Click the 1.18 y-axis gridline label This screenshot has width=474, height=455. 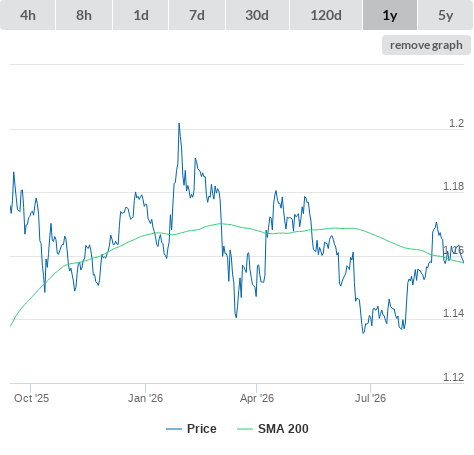click(453, 186)
